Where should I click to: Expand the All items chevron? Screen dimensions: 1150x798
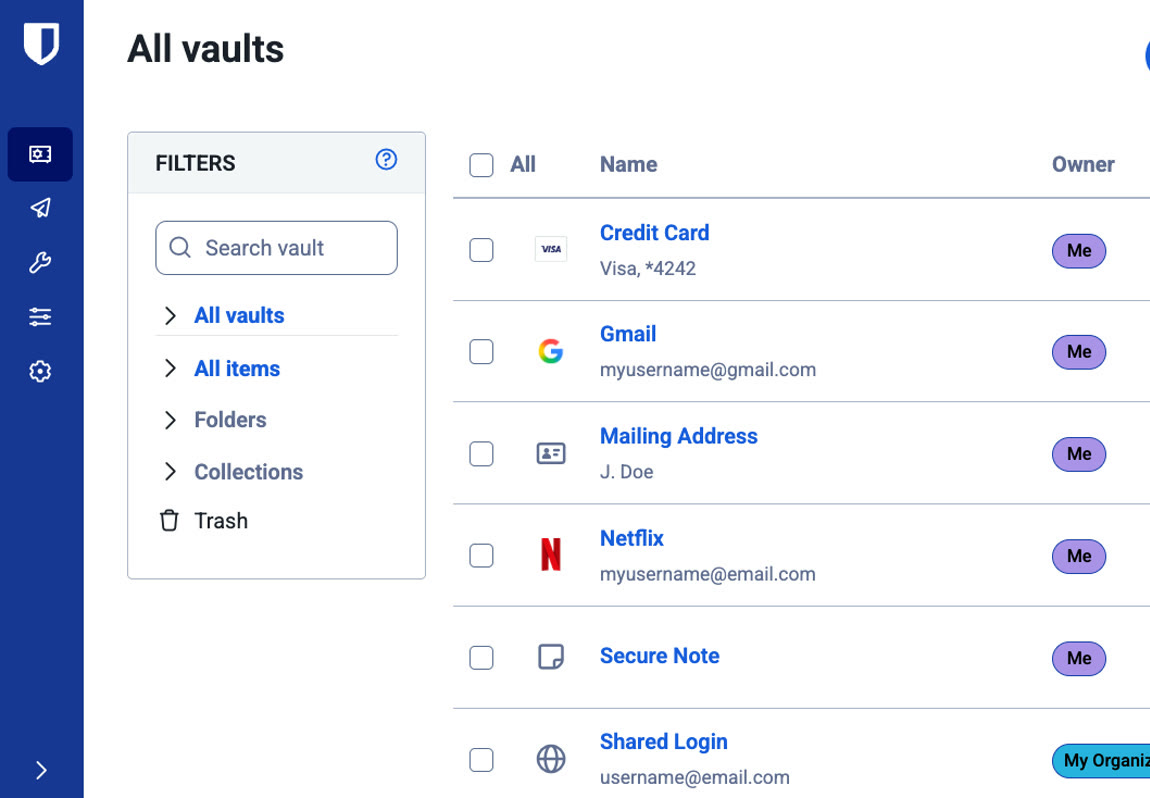[x=170, y=368]
